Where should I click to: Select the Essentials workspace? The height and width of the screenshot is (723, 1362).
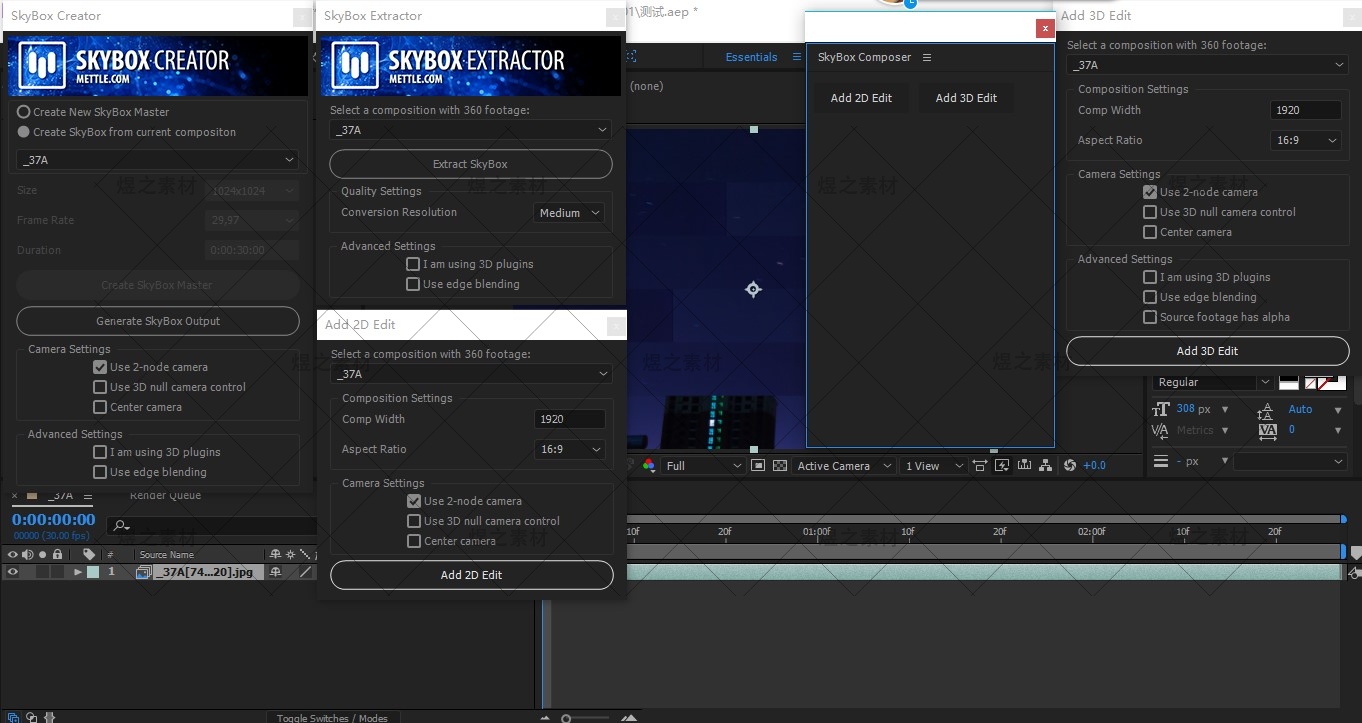(x=751, y=57)
